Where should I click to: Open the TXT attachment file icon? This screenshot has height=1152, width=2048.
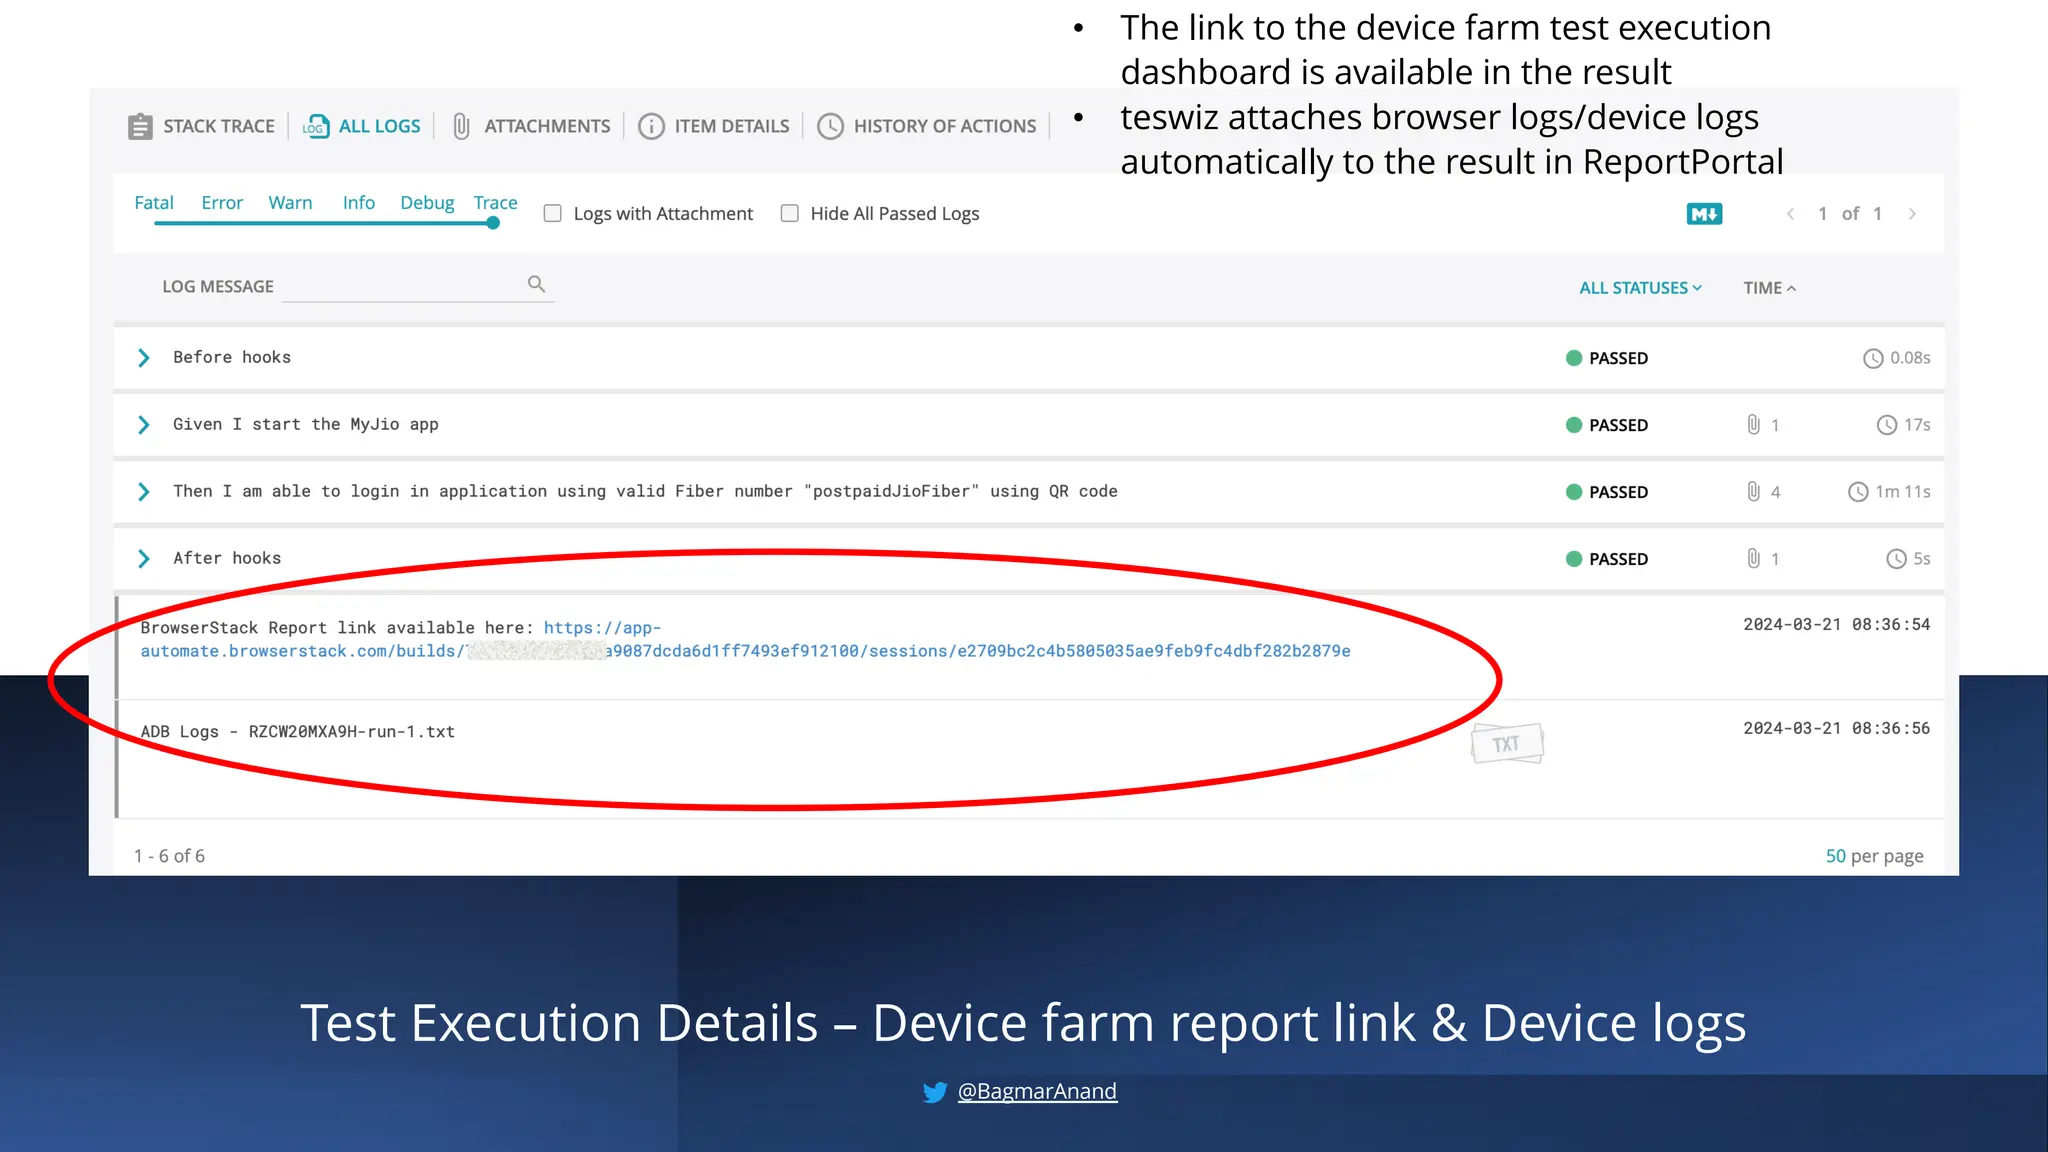pyautogui.click(x=1507, y=744)
